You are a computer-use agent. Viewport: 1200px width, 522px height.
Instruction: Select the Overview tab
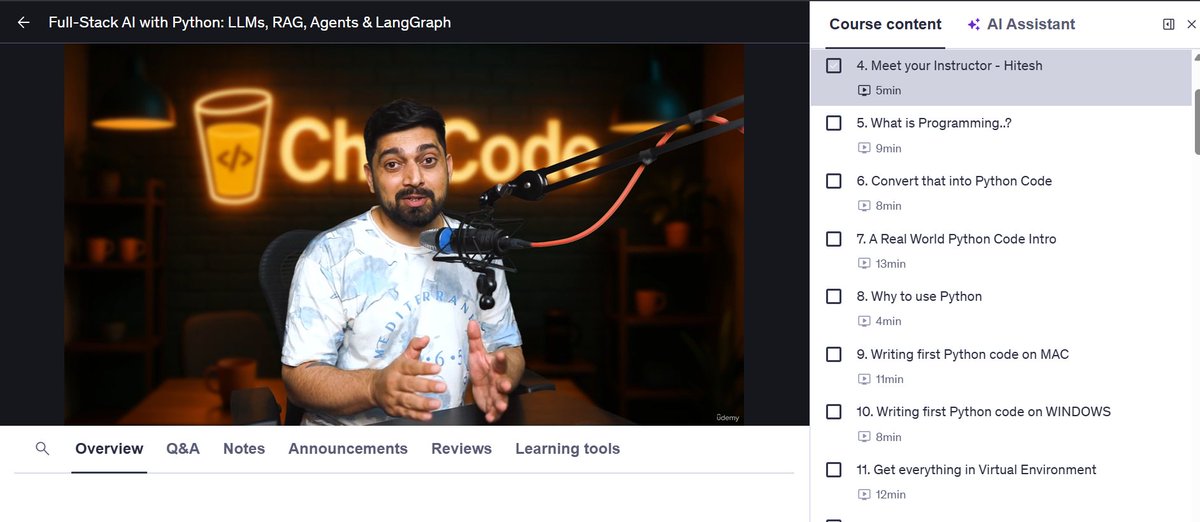109,449
